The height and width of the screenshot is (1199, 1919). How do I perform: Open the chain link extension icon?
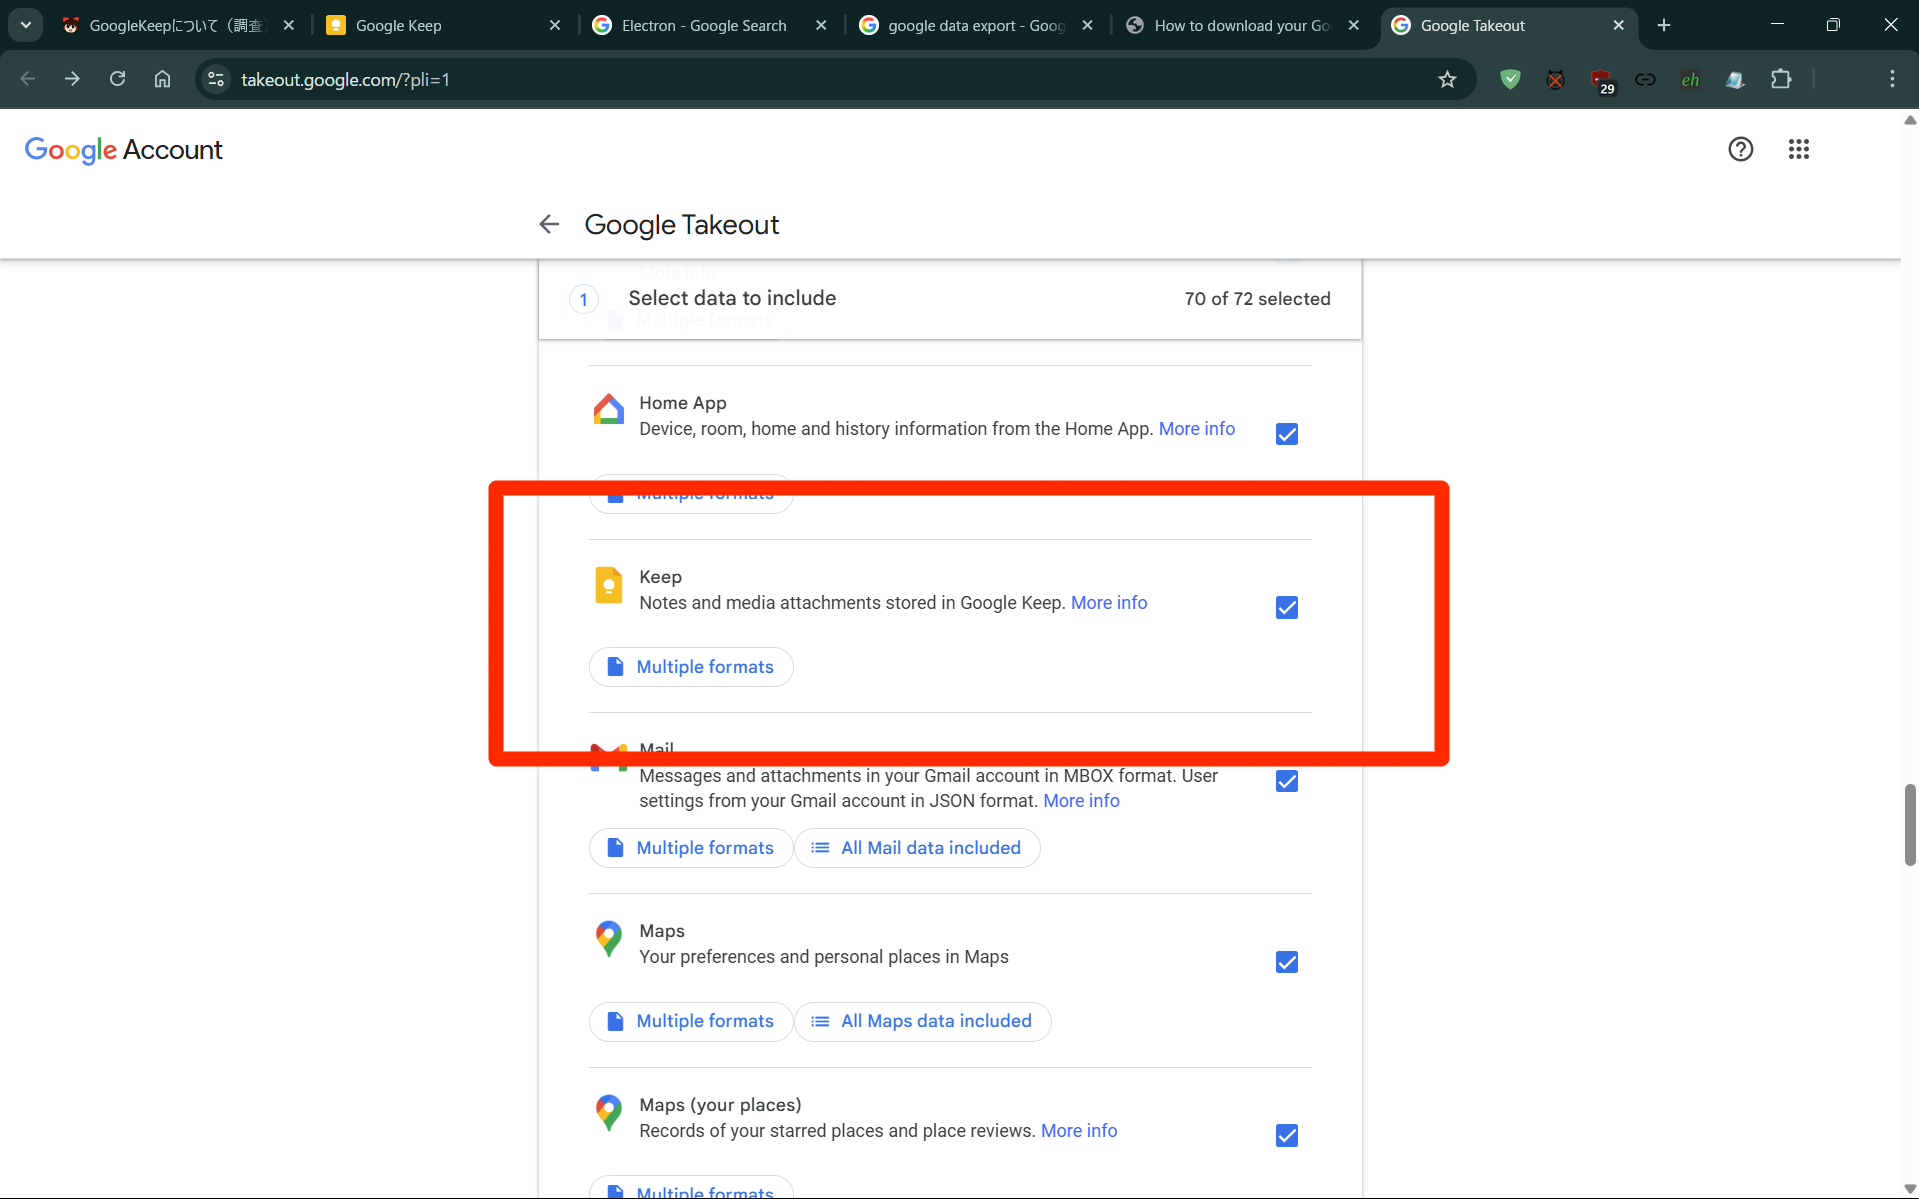(x=1645, y=79)
